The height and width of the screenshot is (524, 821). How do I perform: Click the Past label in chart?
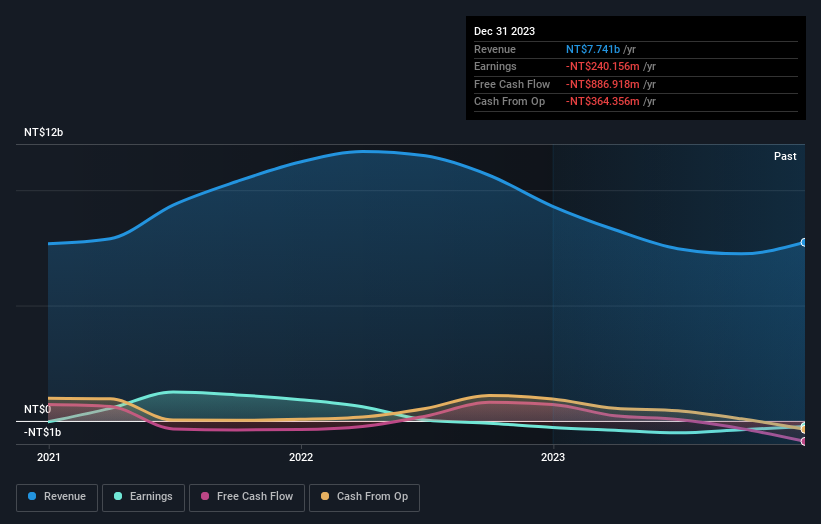tap(785, 156)
